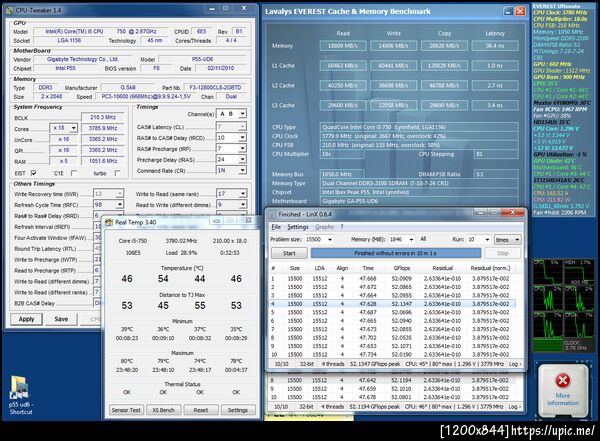Open the LinX ? help menu
This screenshot has height=441, width=600.
tap(342, 227)
